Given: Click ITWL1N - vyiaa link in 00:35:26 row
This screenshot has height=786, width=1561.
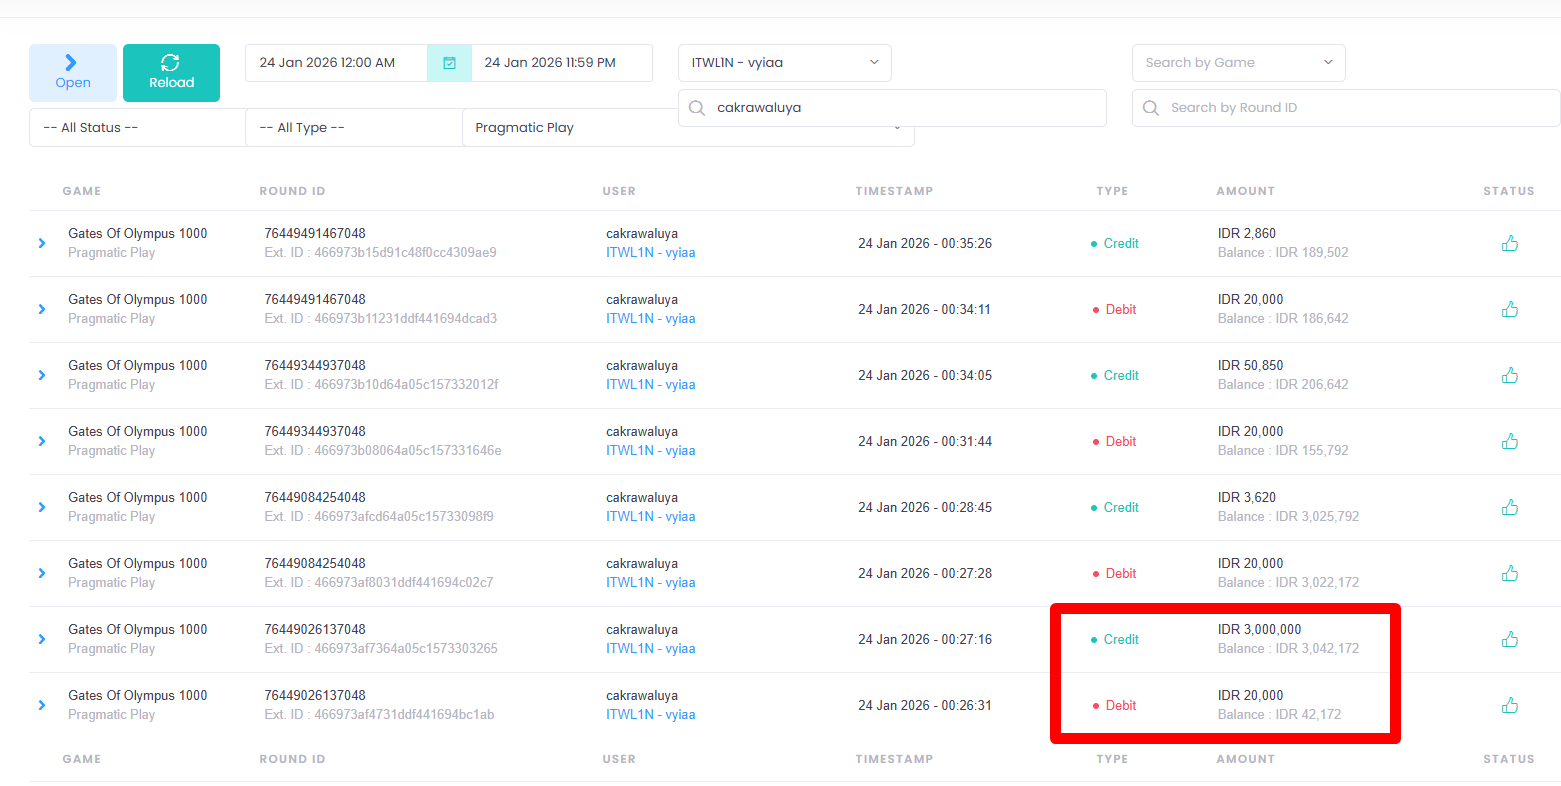Looking at the screenshot, I should point(651,253).
